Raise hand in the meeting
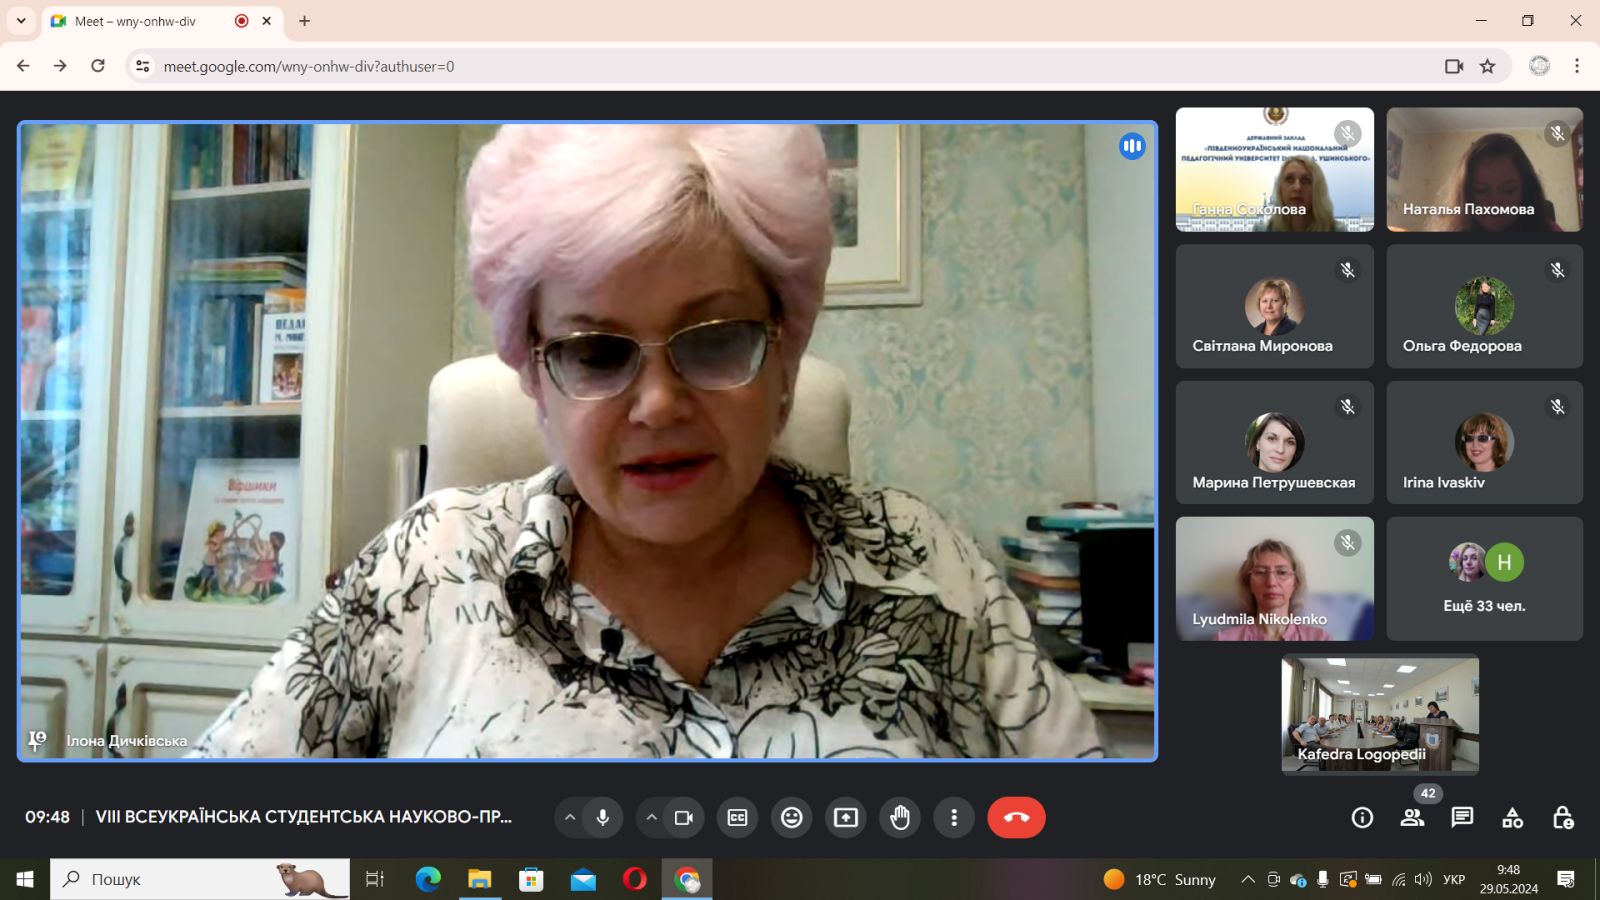1600x900 pixels. coord(900,818)
